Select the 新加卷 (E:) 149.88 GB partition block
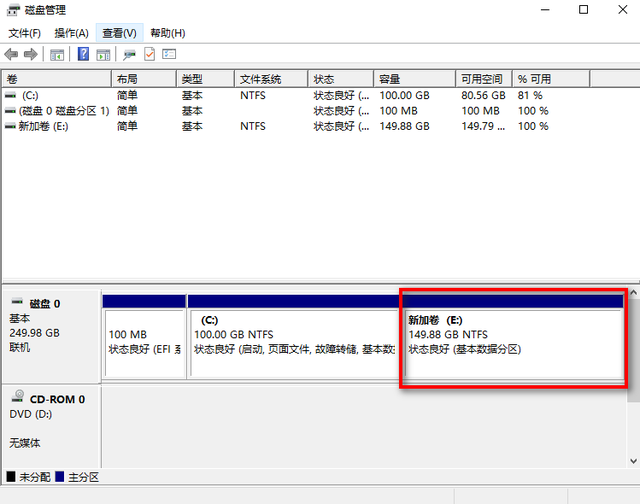The image size is (640, 504). [x=513, y=337]
